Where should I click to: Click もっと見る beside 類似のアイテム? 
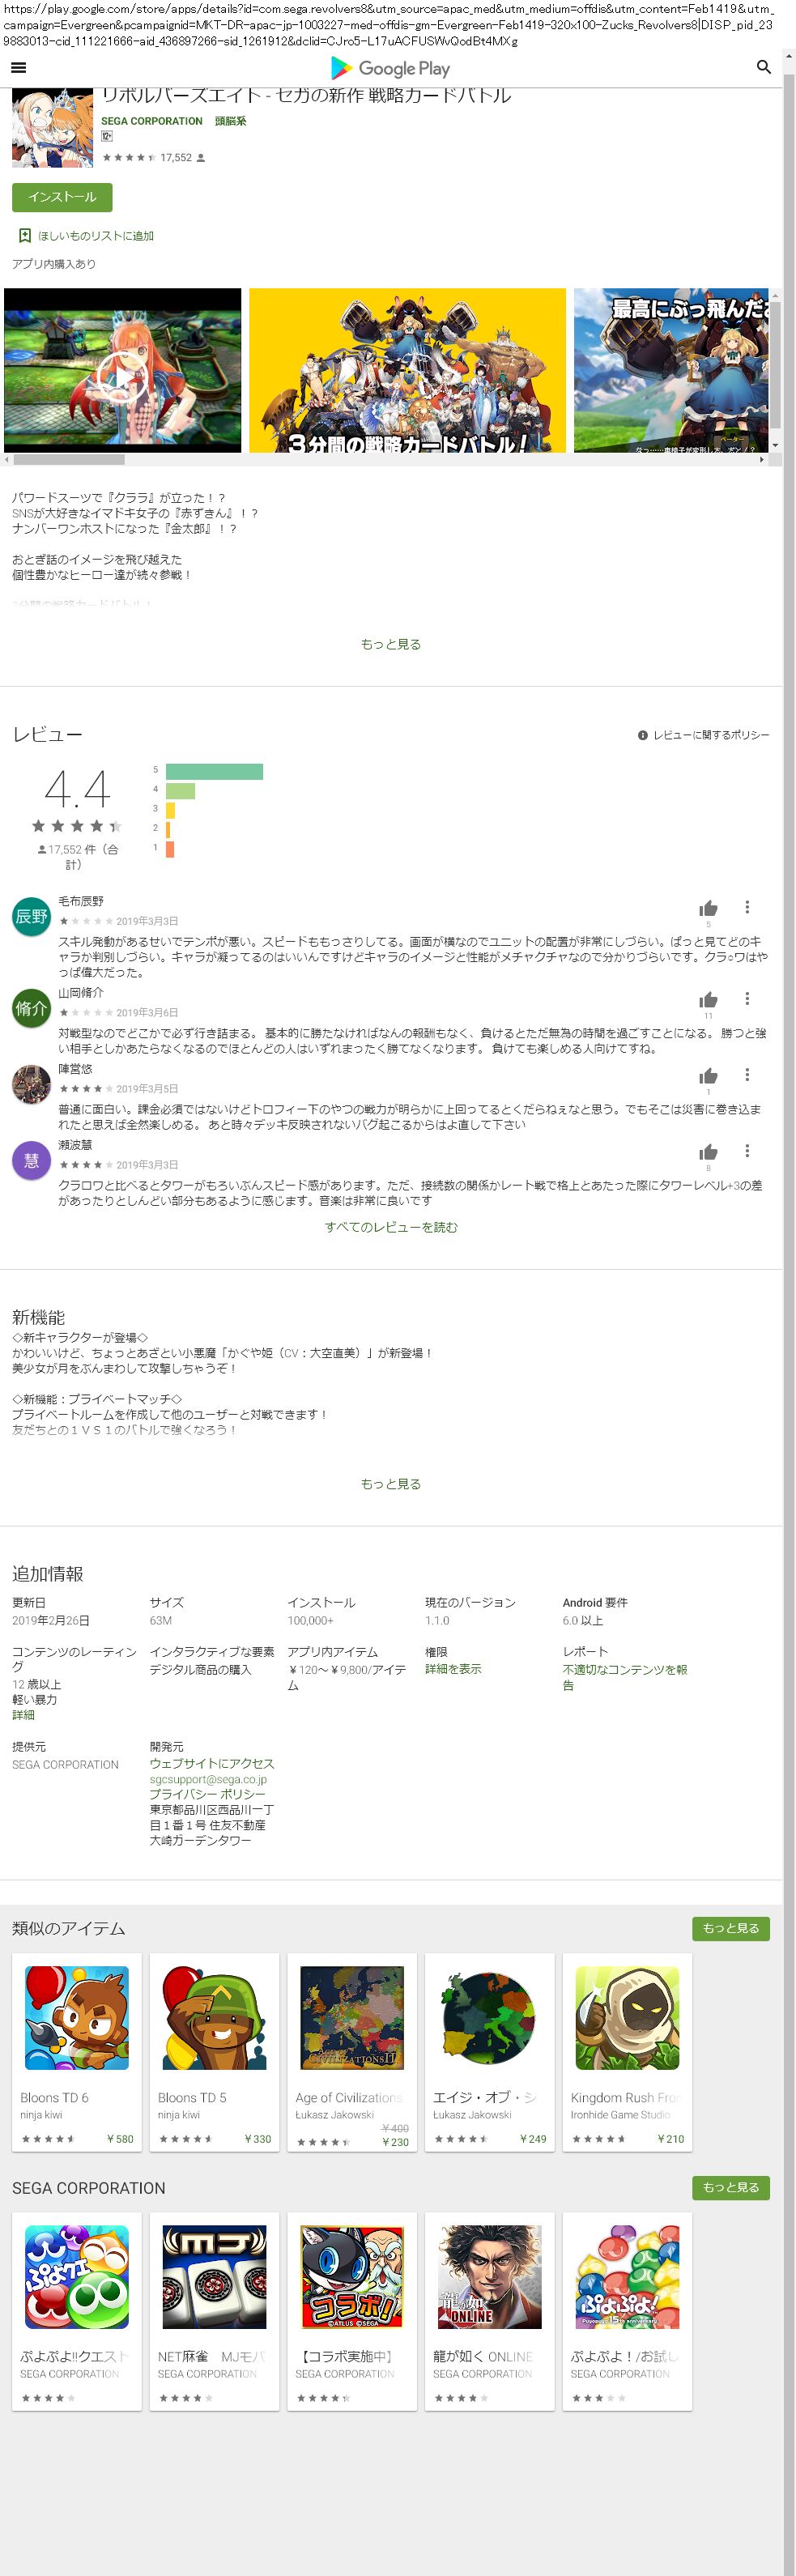pyautogui.click(x=731, y=1928)
